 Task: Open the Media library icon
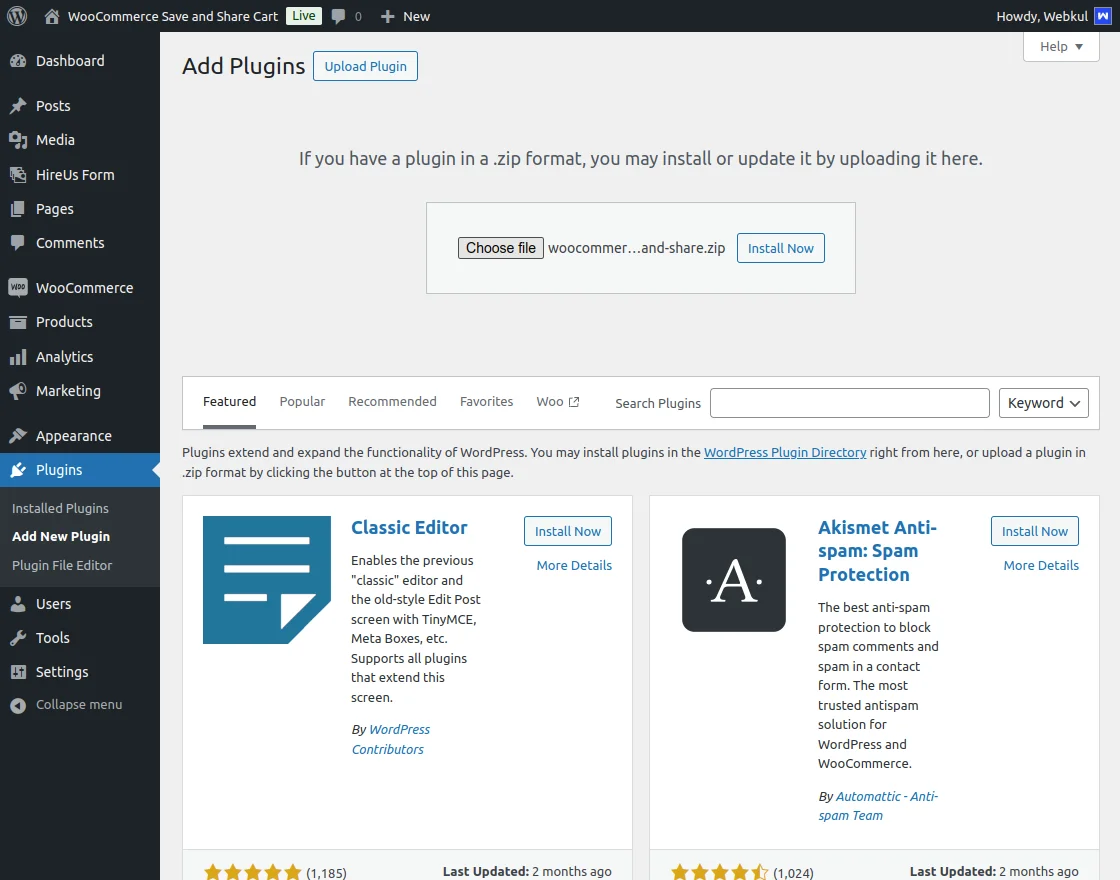point(19,140)
